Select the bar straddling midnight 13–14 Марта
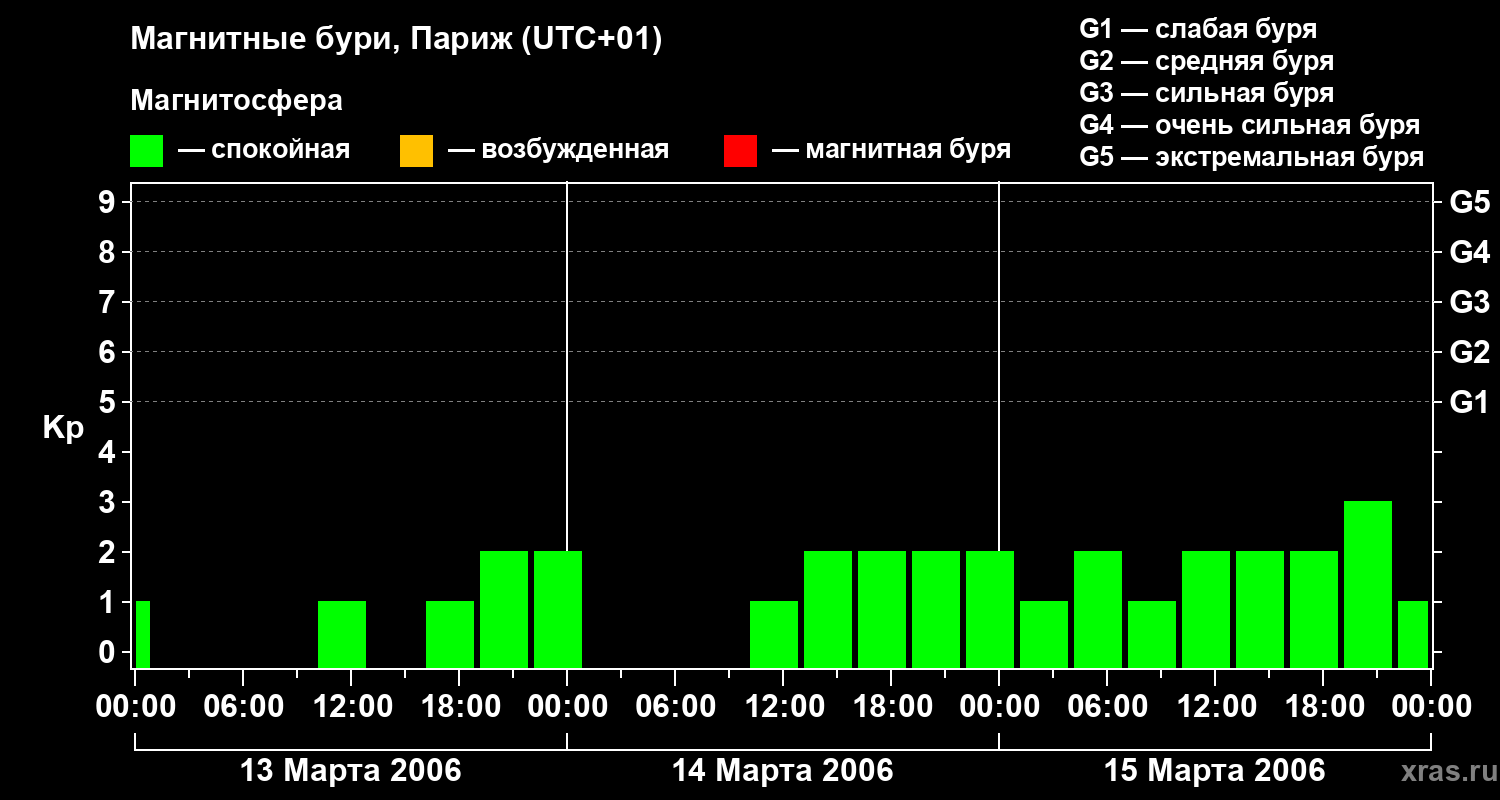The width and height of the screenshot is (1500, 800). click(x=558, y=609)
